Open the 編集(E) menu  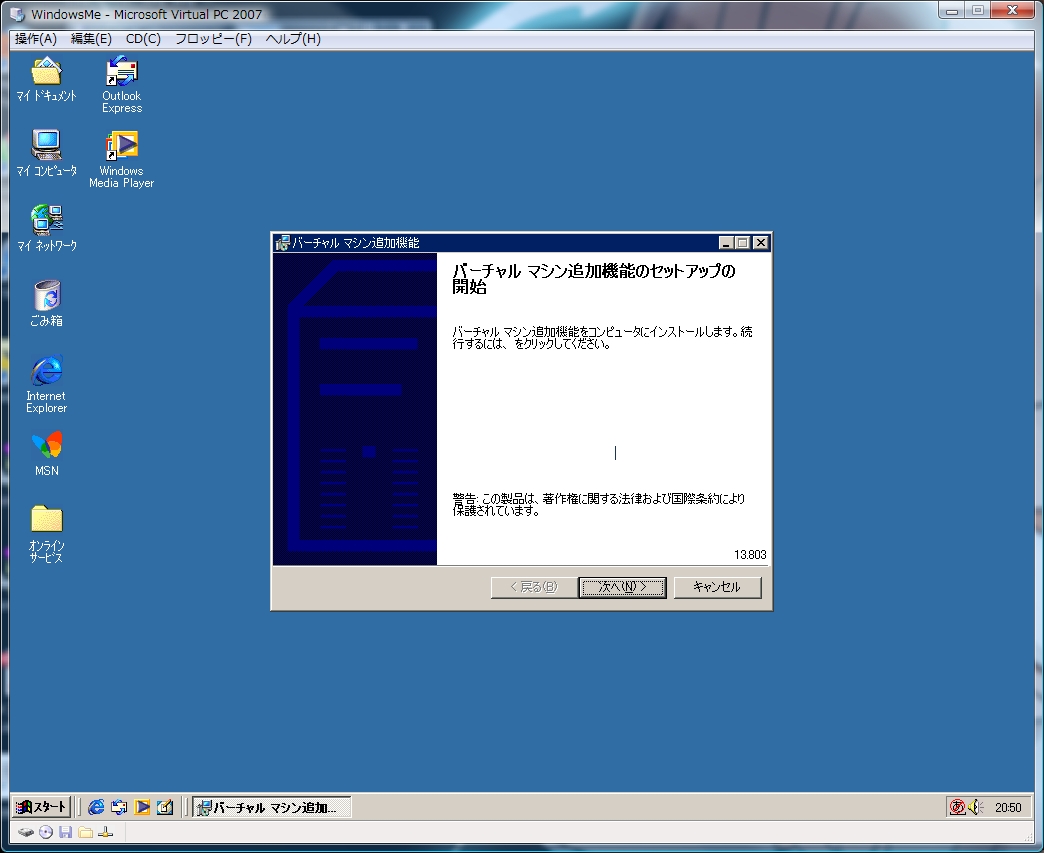tap(91, 39)
